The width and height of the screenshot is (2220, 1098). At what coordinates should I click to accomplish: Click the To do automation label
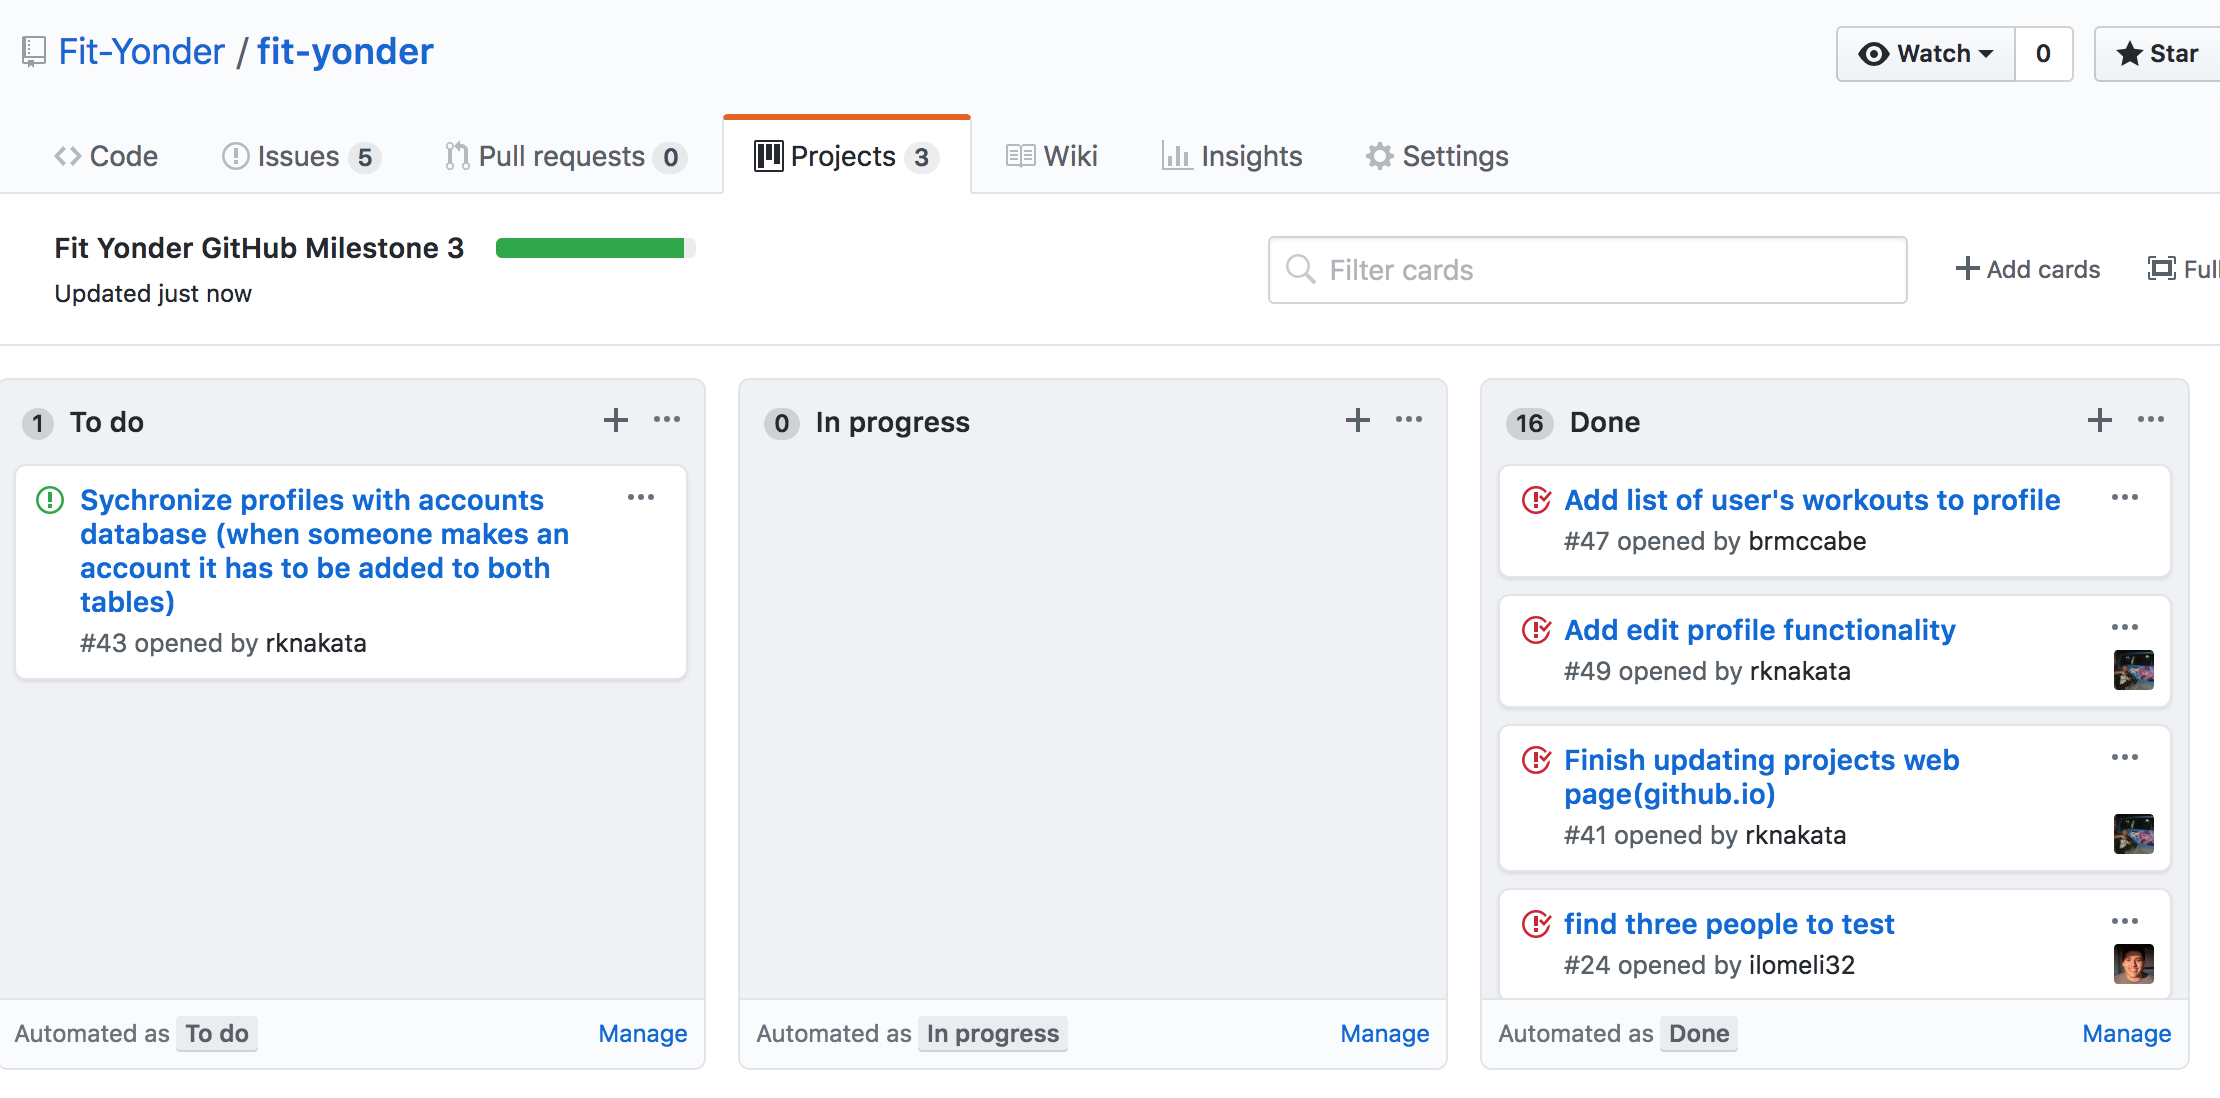(217, 1033)
